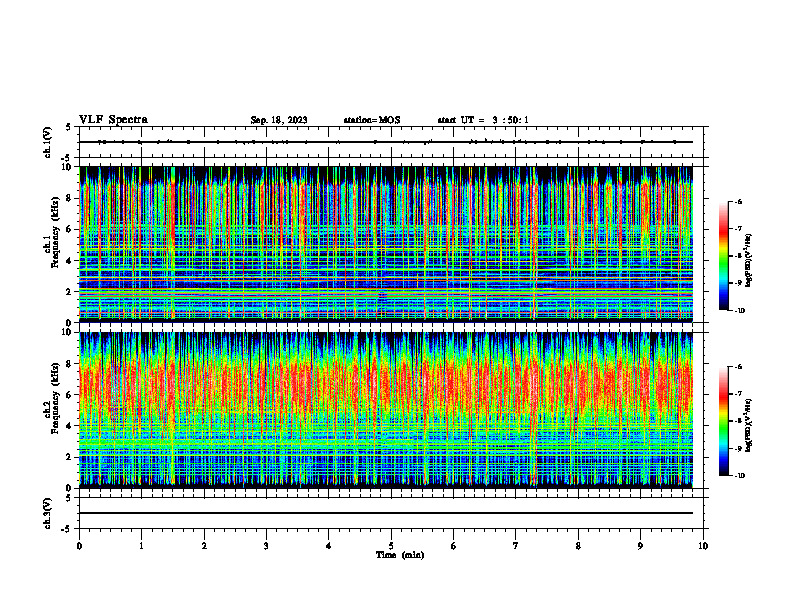Click the "-5" tick on ch.1(V) axis
The width and height of the screenshot is (792, 612).
click(67, 158)
